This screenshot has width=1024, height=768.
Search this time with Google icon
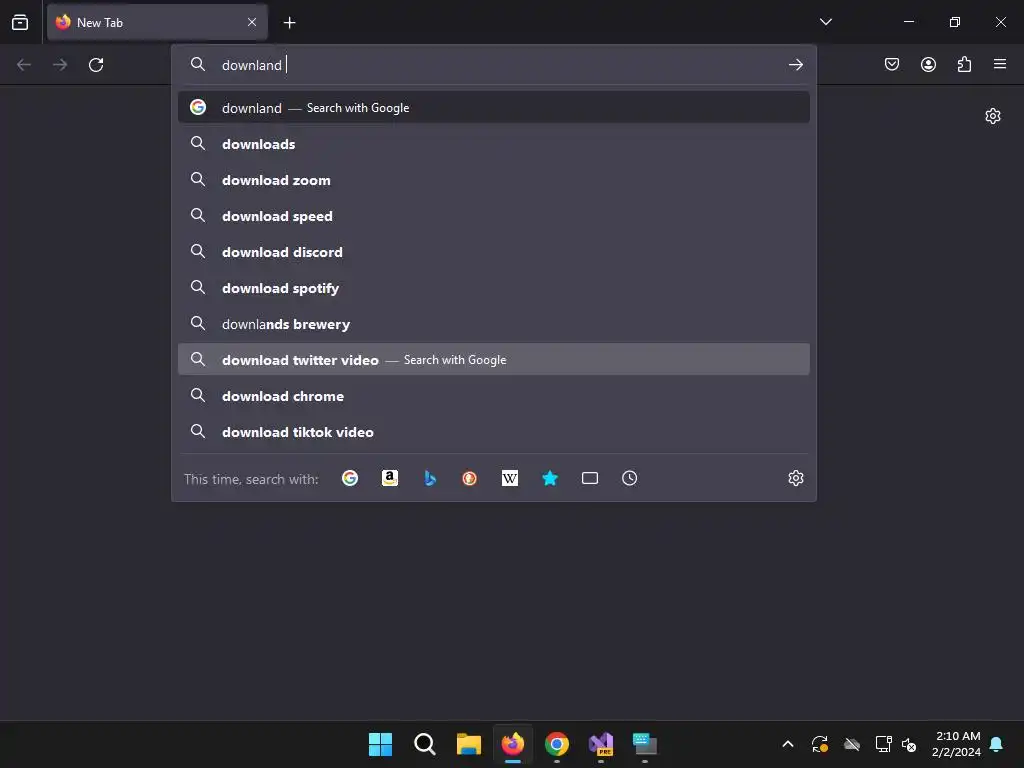pyautogui.click(x=350, y=478)
